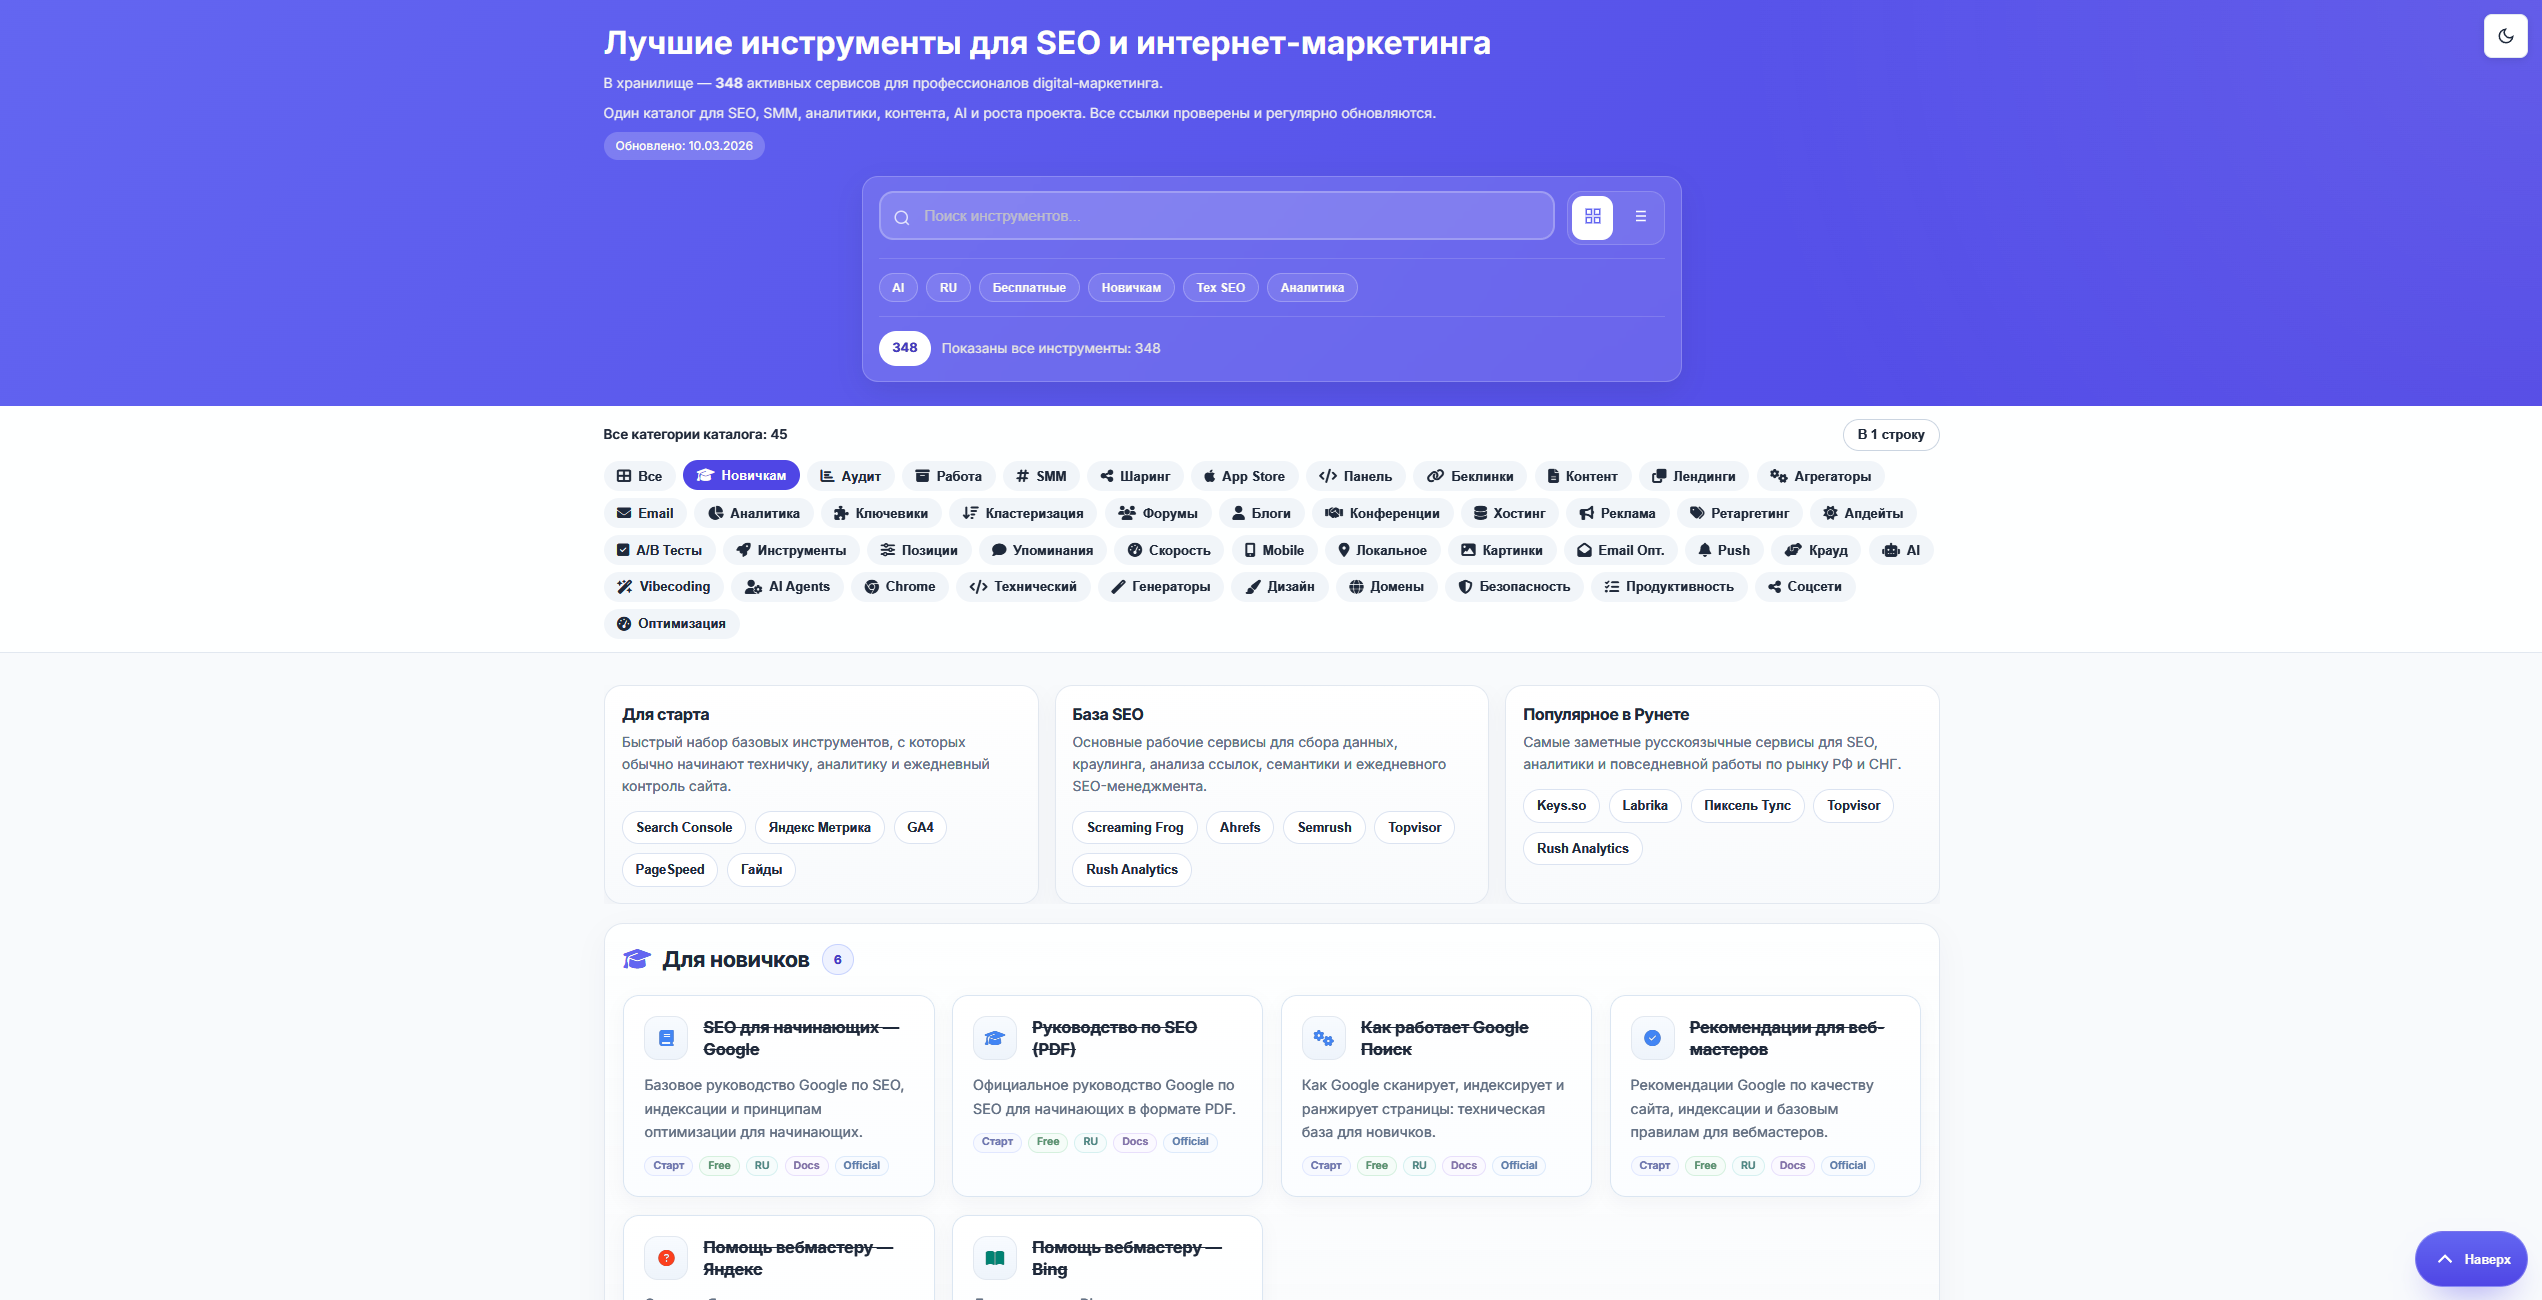Toggle the Тех SEO quick filter chip

point(1220,288)
